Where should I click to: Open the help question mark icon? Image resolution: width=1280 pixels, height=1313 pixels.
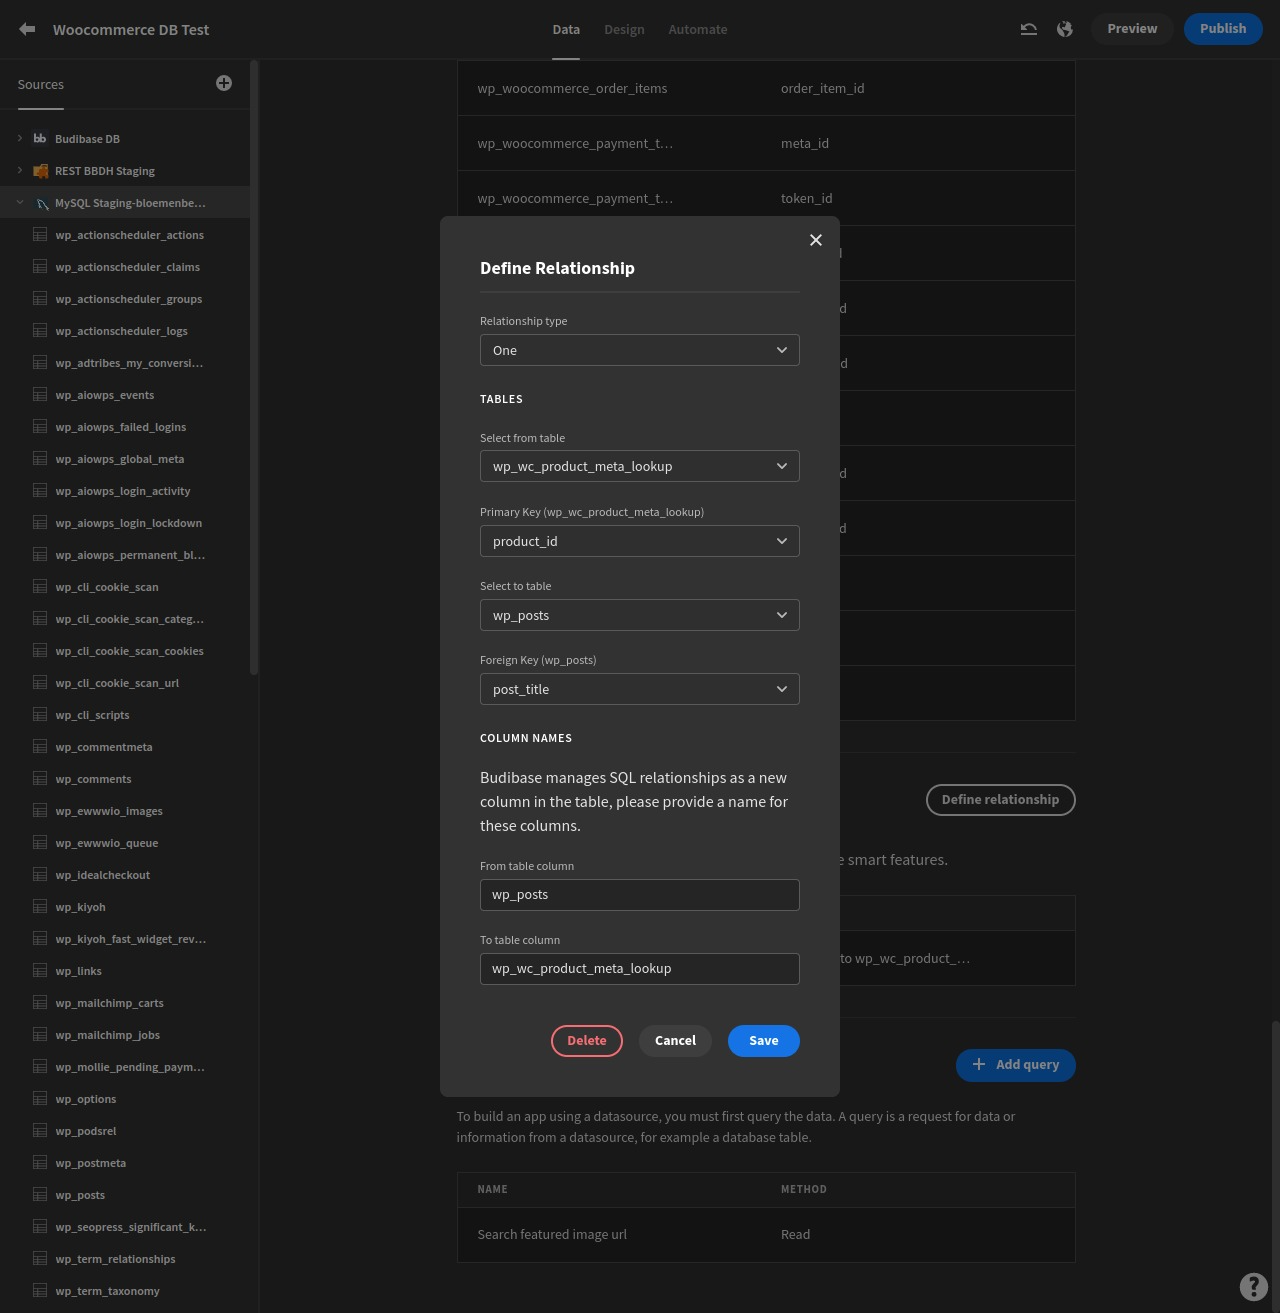pyautogui.click(x=1254, y=1287)
